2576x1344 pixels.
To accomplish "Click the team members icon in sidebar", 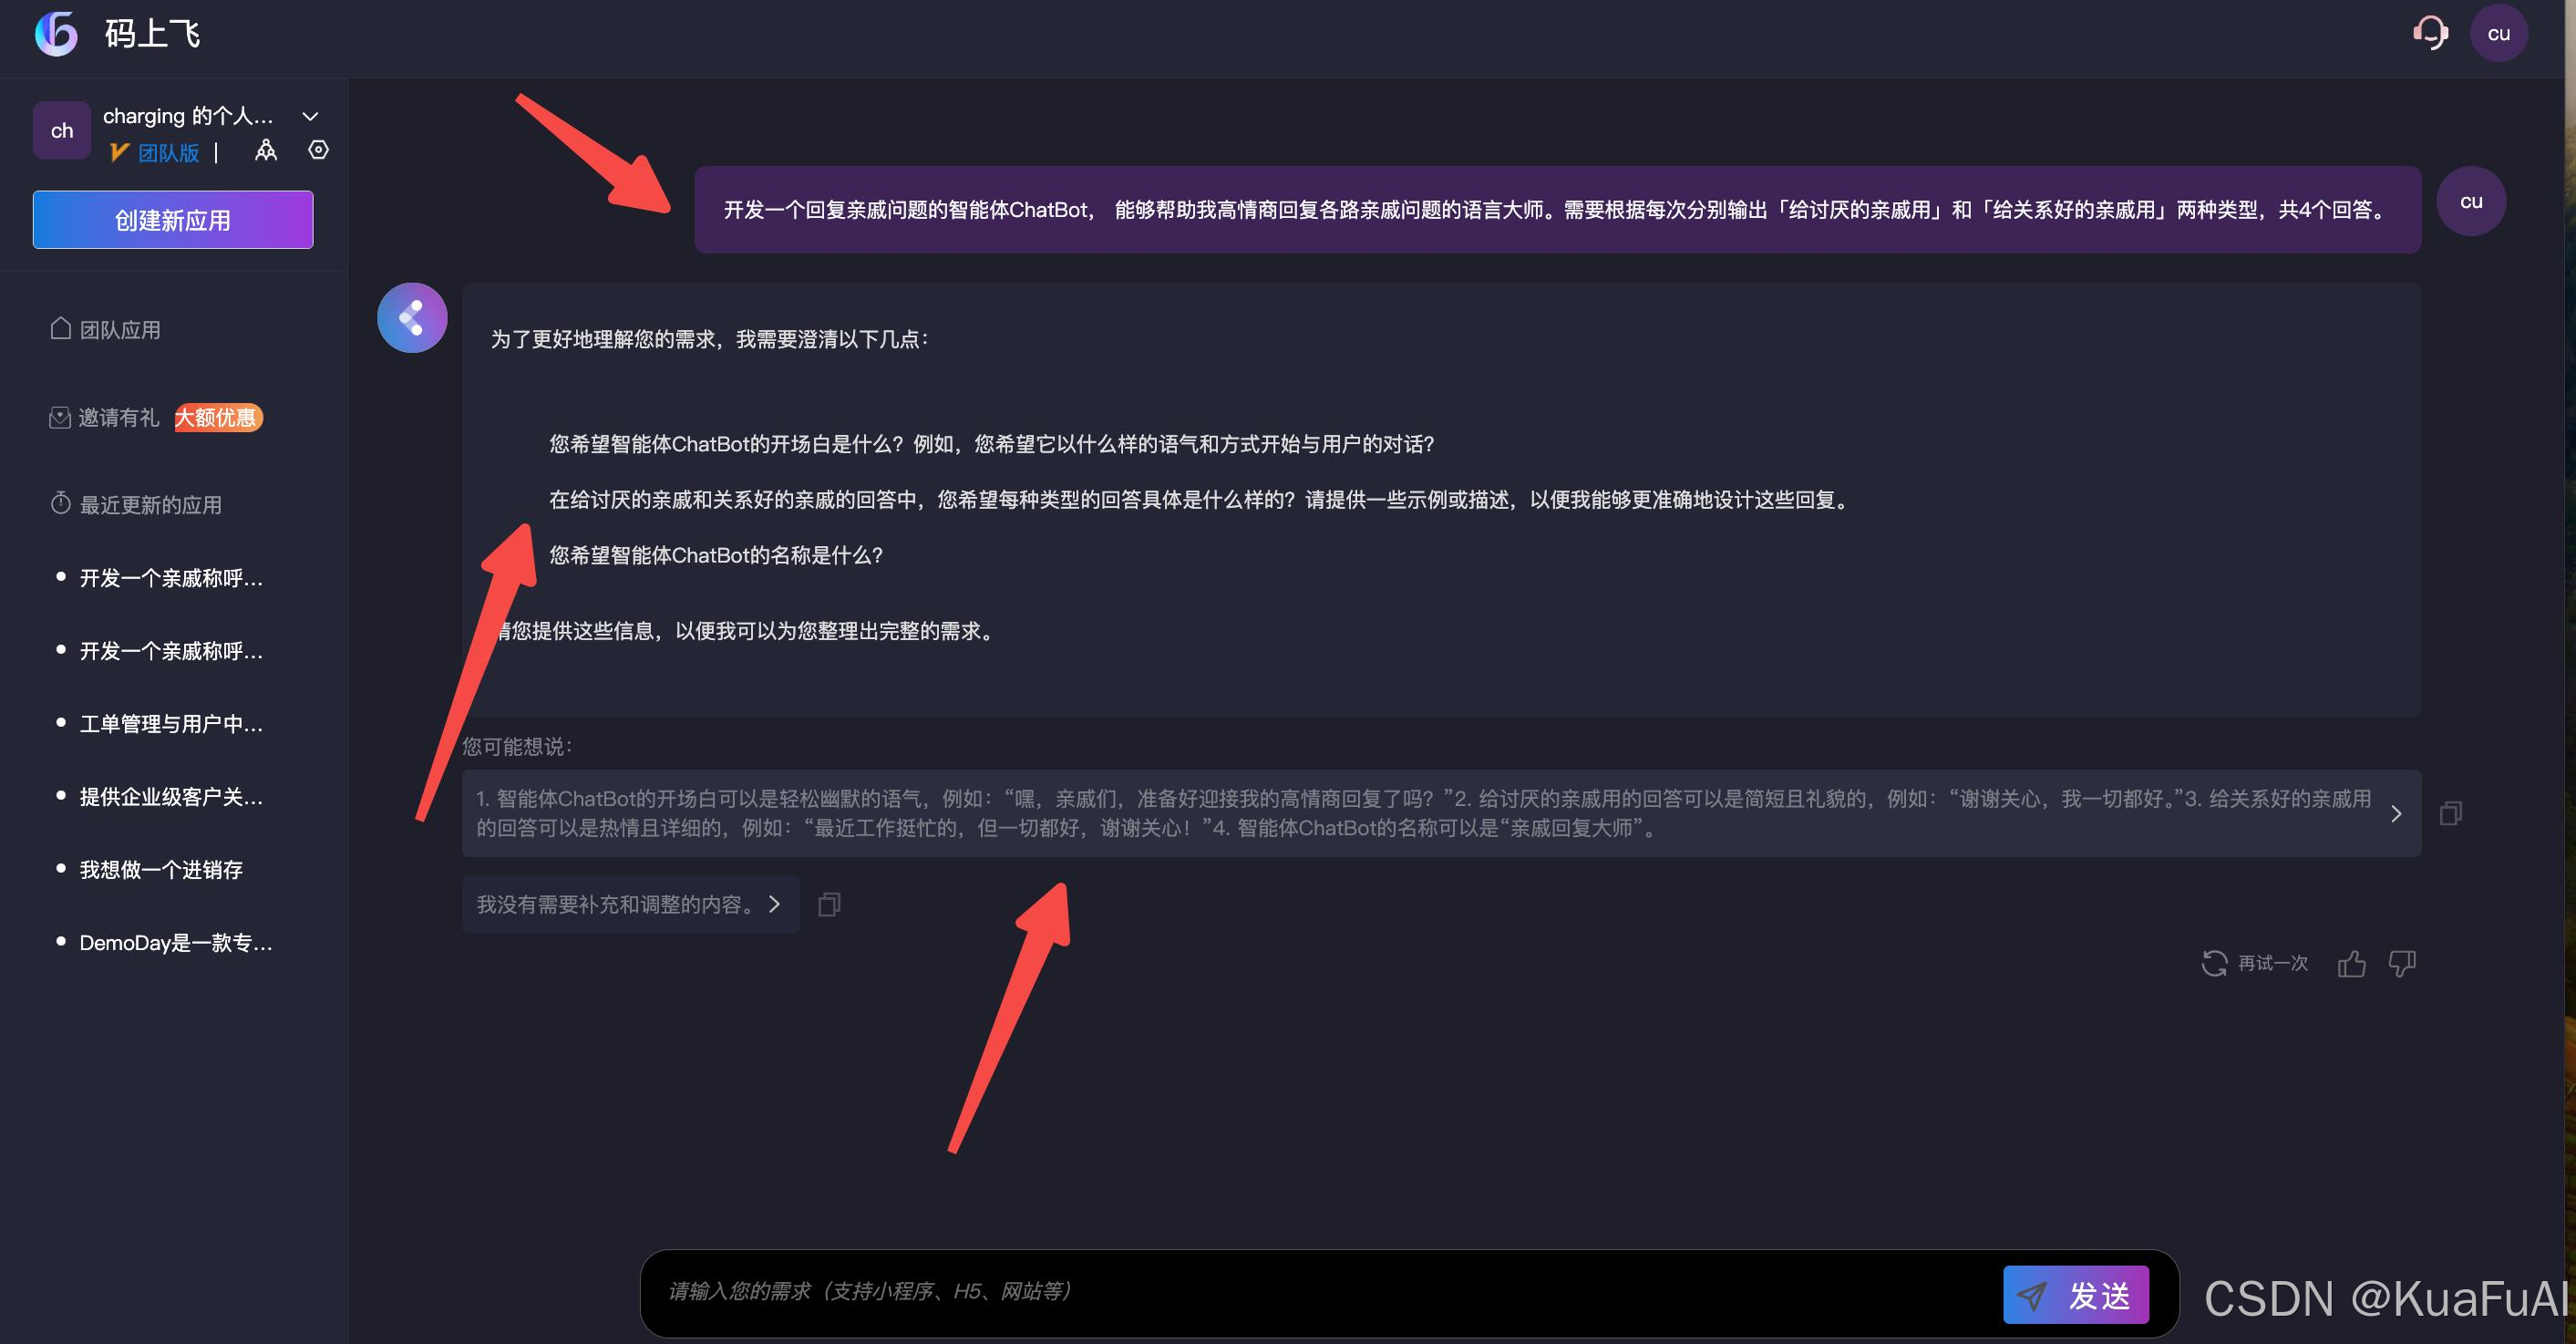I will (x=266, y=151).
